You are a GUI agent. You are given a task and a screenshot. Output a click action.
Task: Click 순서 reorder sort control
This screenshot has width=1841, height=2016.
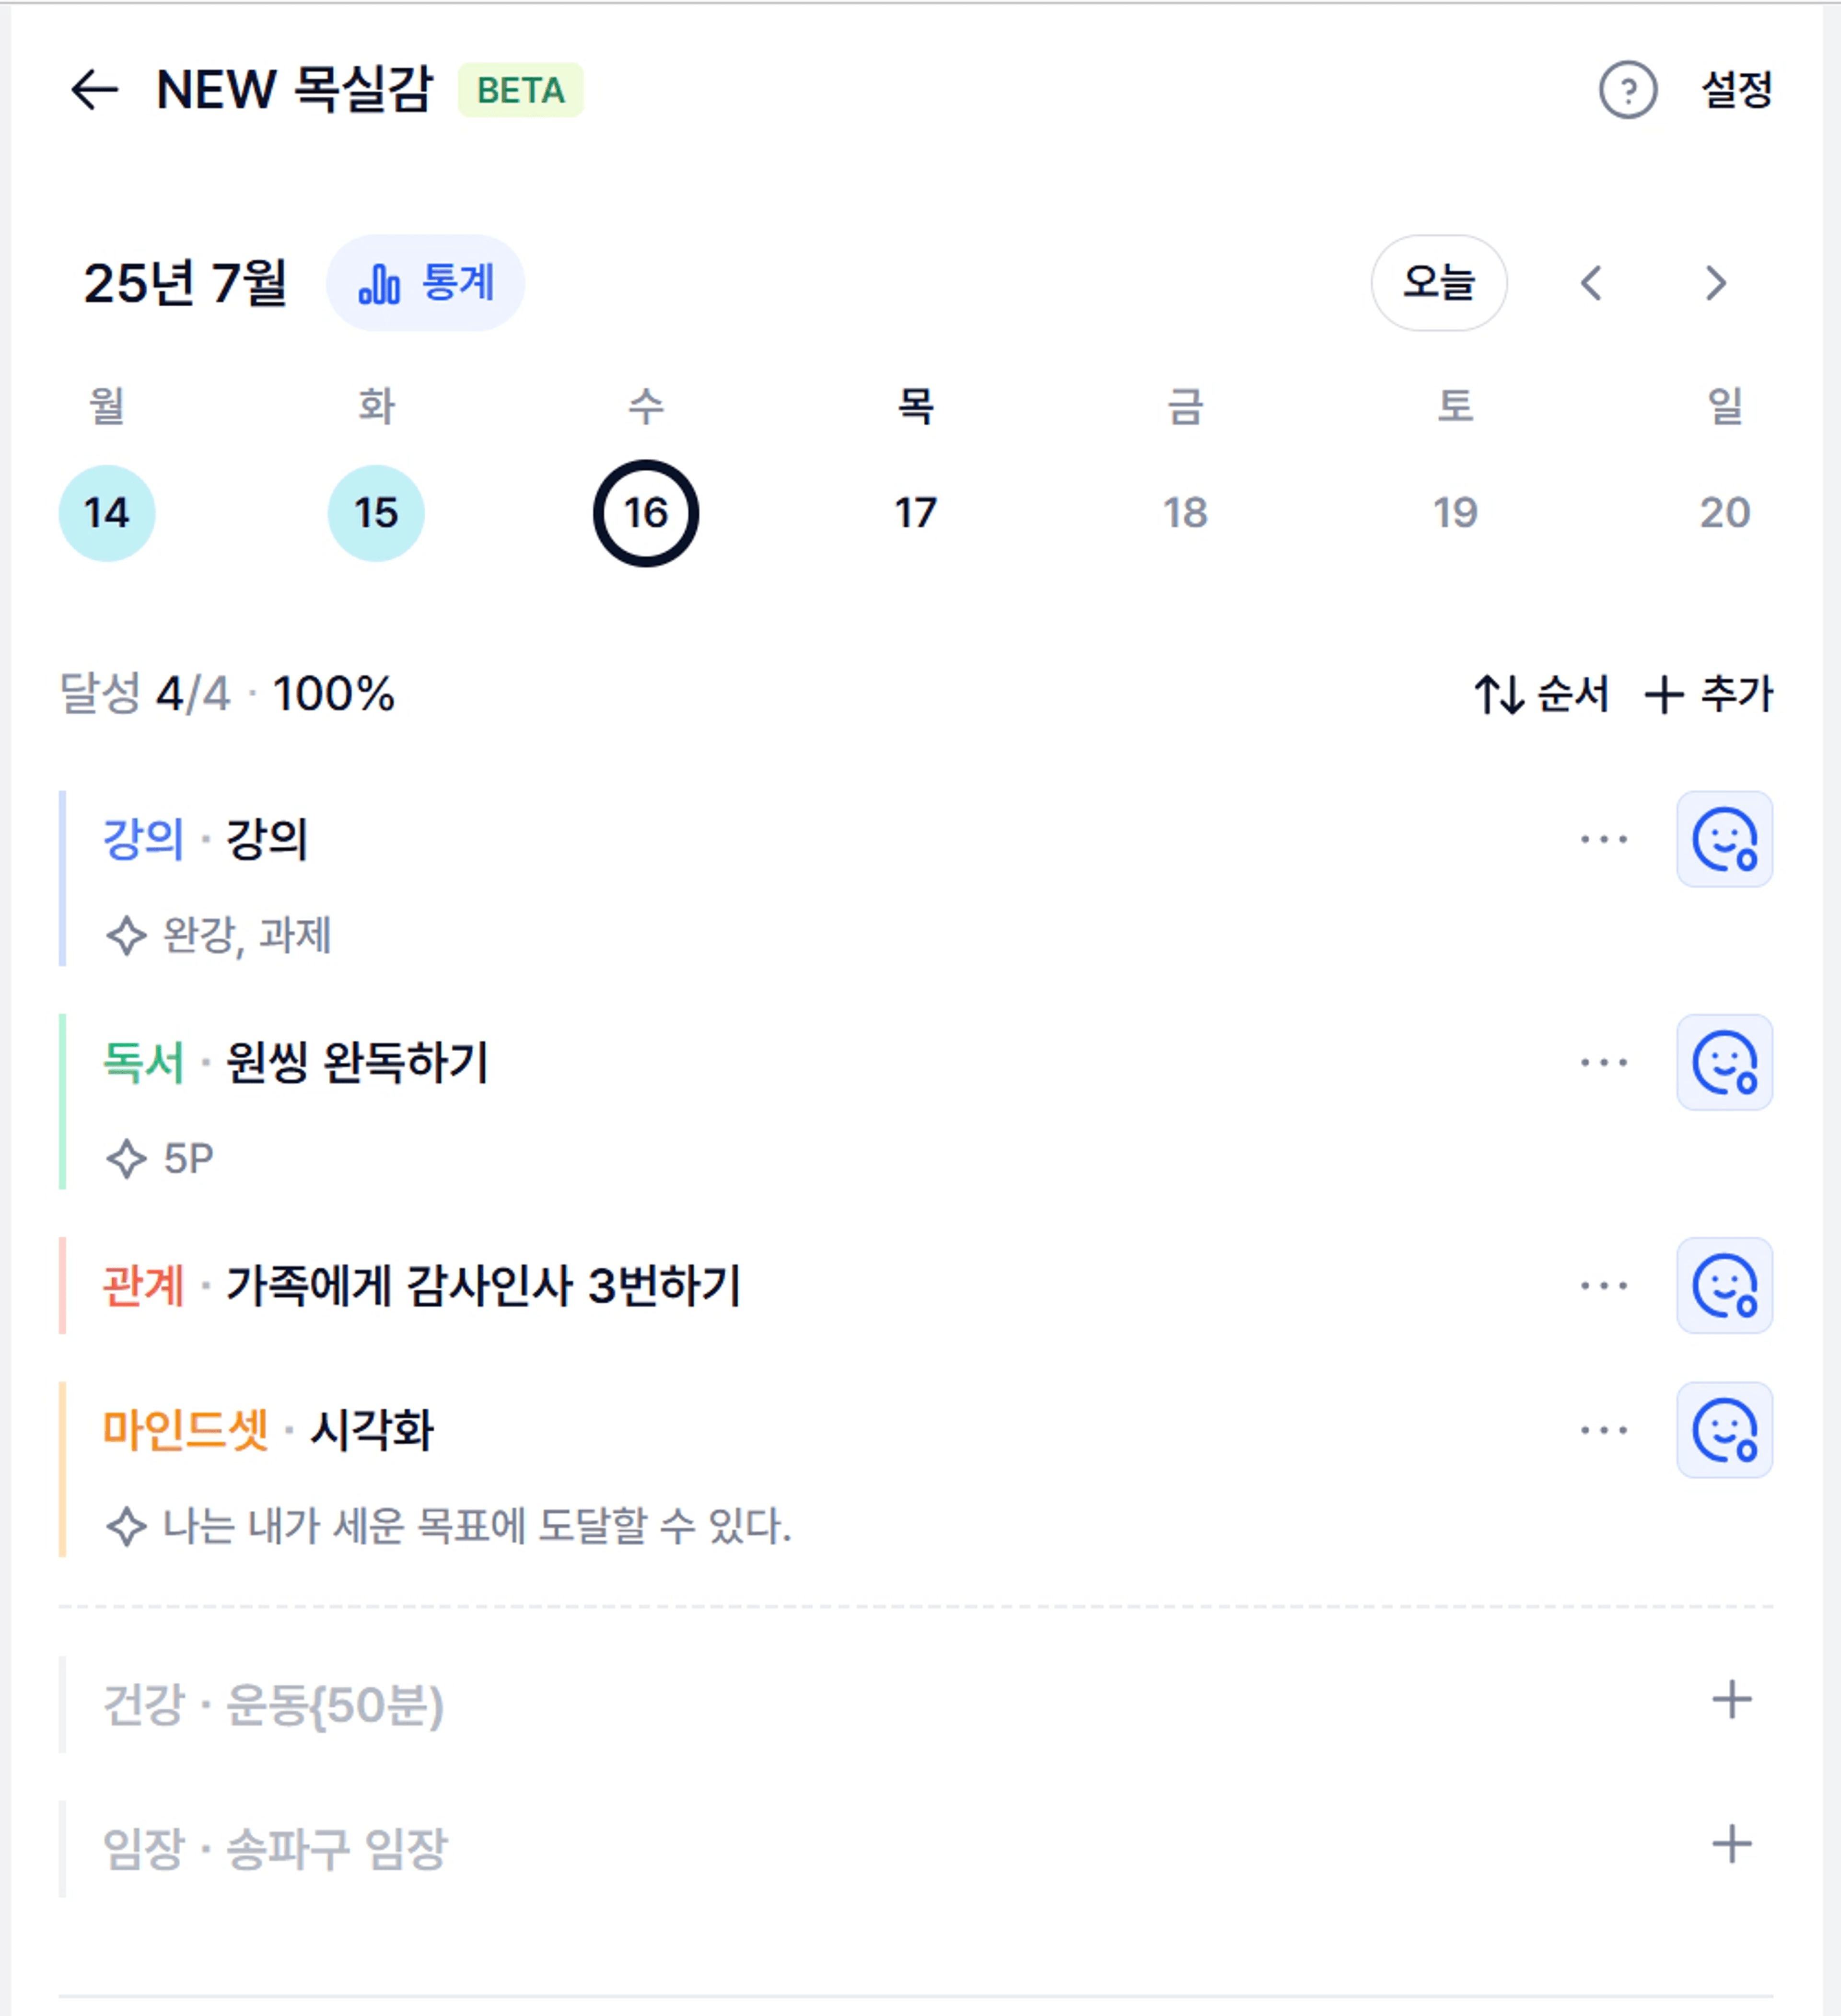1541,694
